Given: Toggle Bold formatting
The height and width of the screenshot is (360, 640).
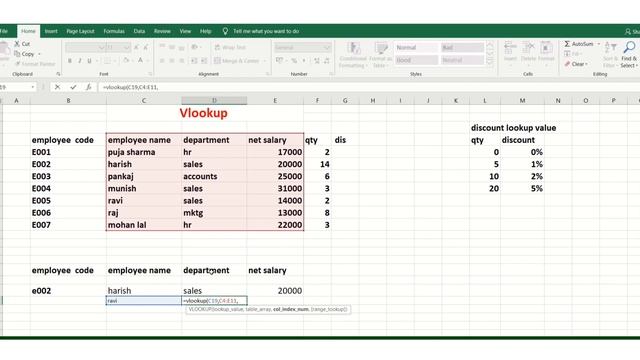Looking at the screenshot, I should [70, 61].
